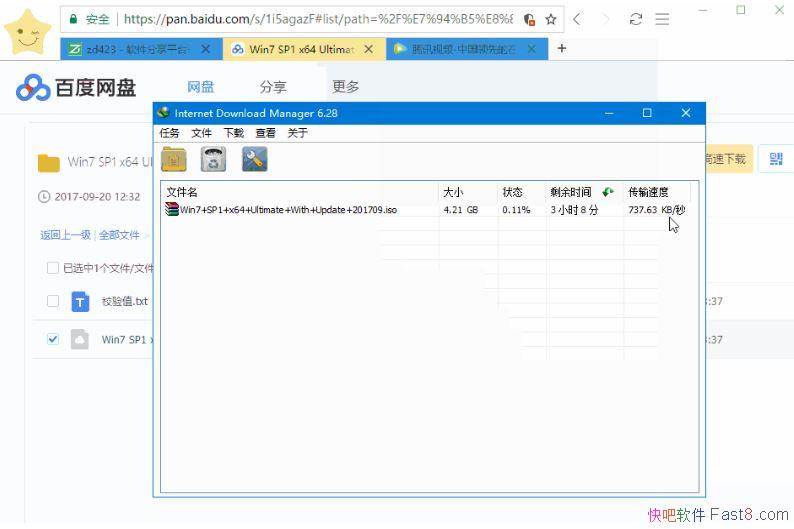The width and height of the screenshot is (794, 529).
Task: Open the 下载 menu in IDM
Action: pyautogui.click(x=233, y=133)
